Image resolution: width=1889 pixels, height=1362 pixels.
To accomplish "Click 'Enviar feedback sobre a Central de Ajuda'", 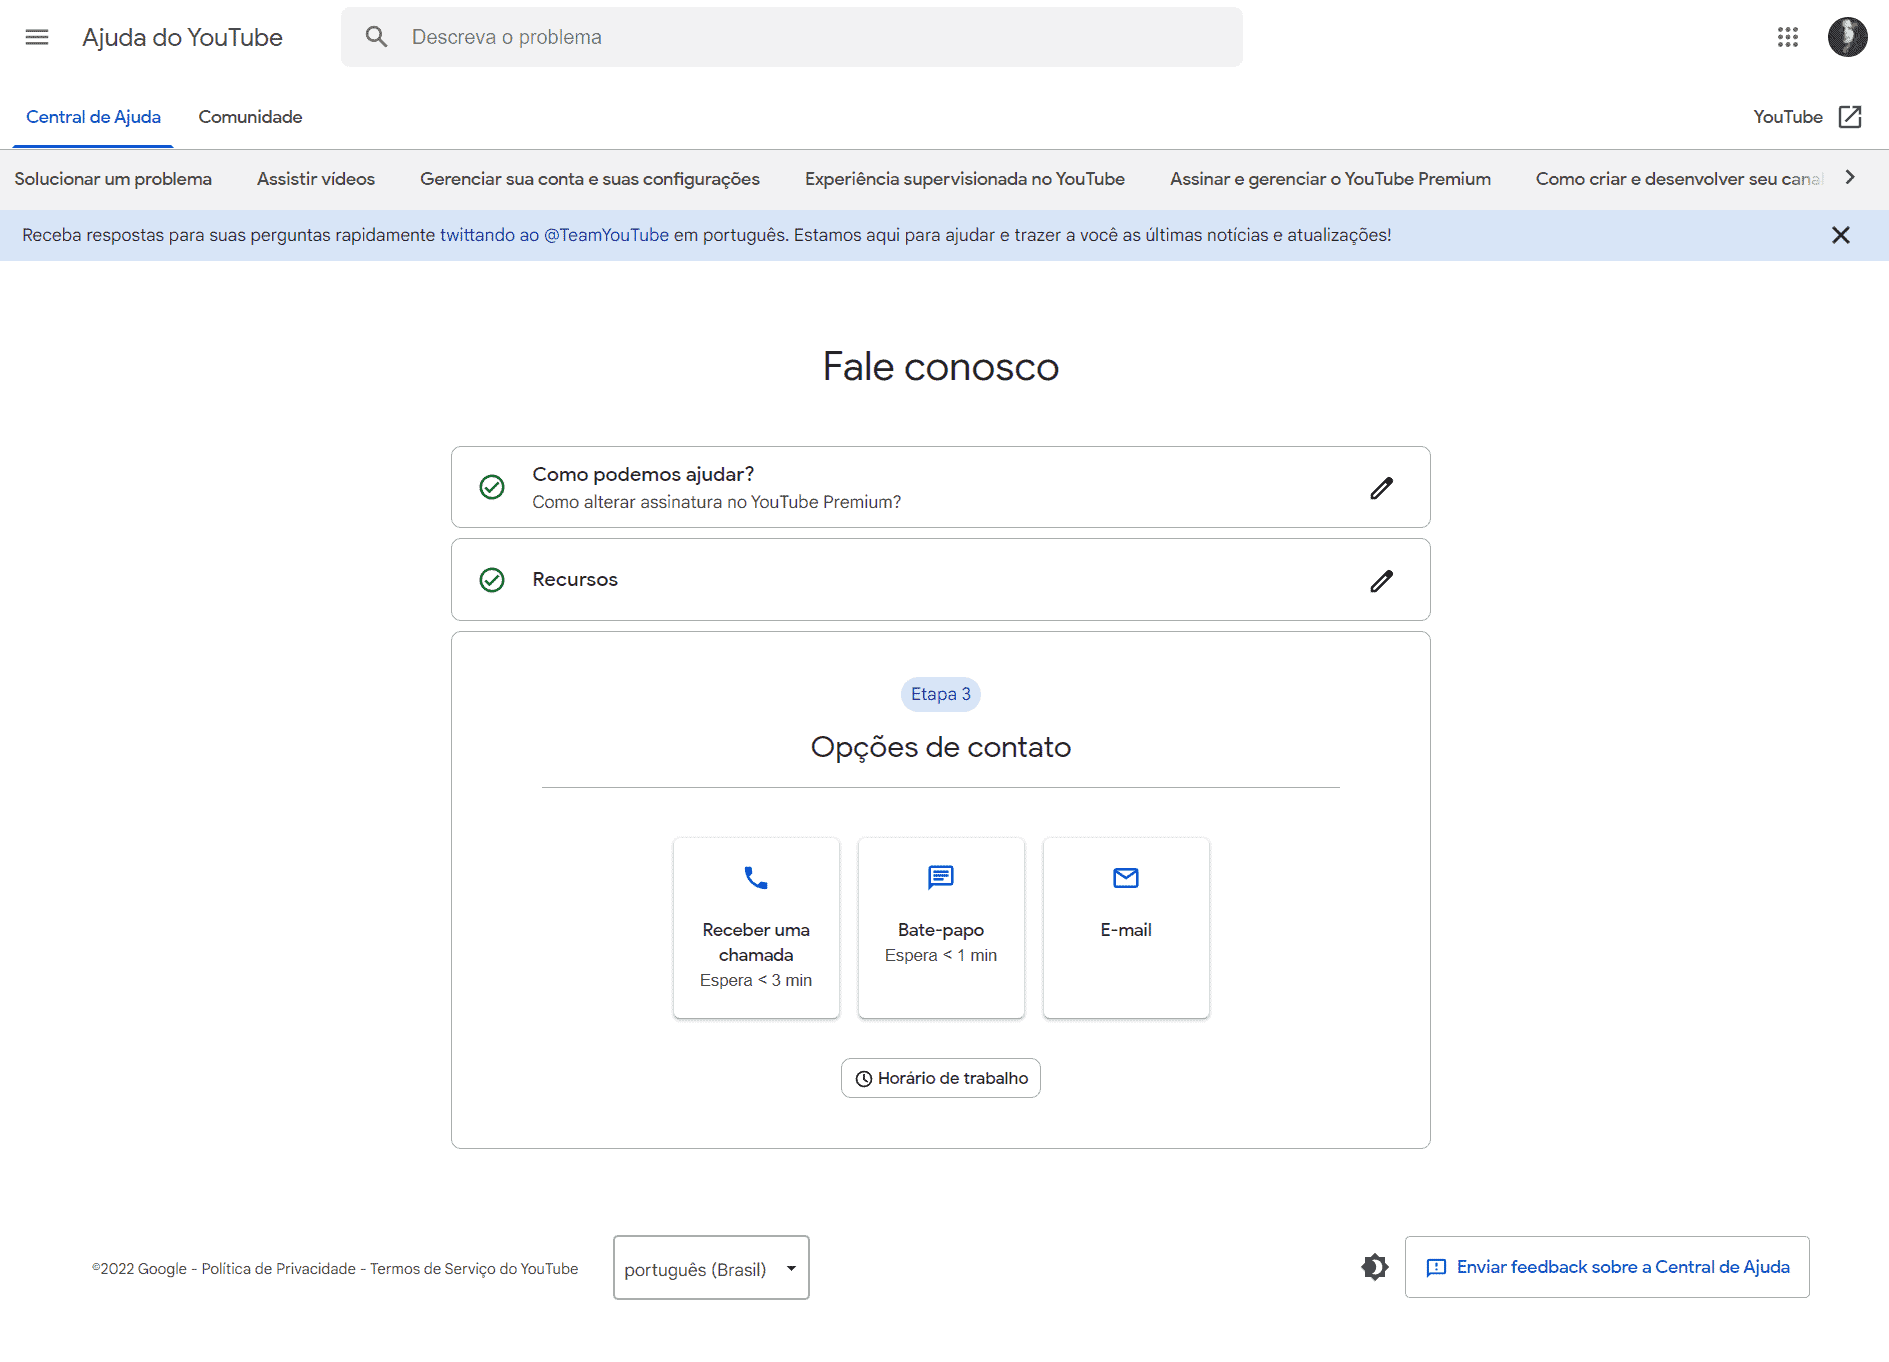I will [x=1607, y=1267].
